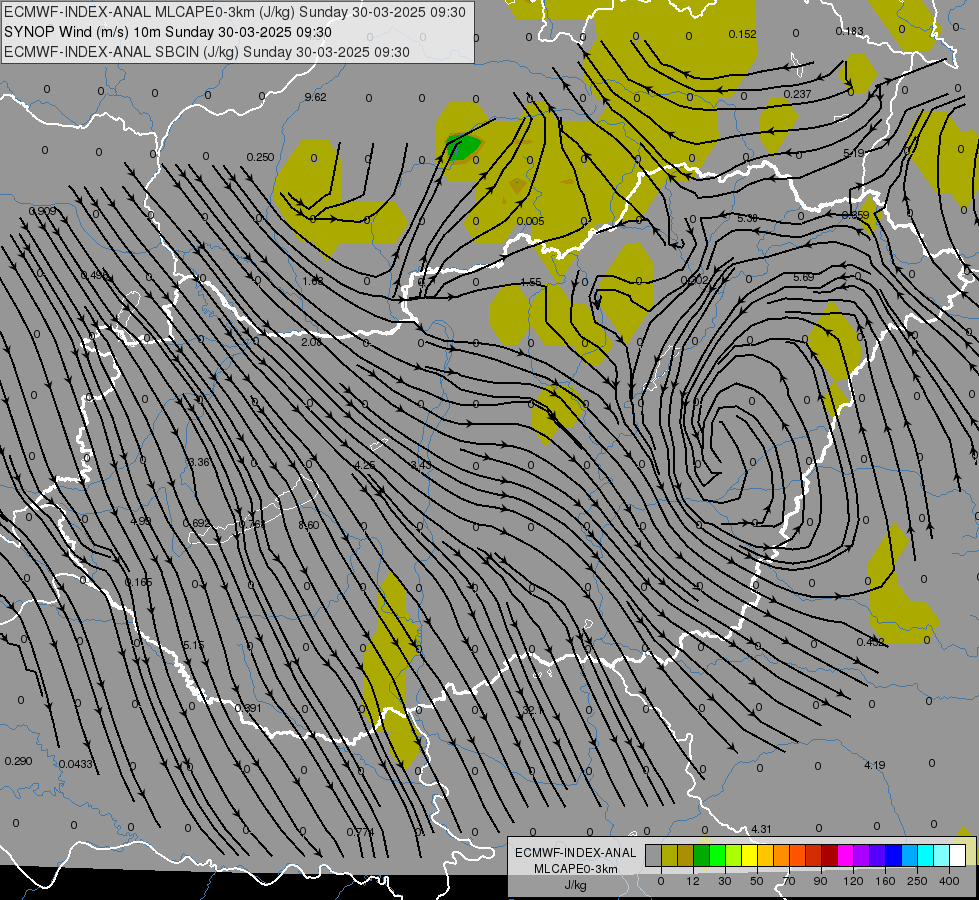Click the map value '32.1'
979x900 pixels.
[x=533, y=710]
